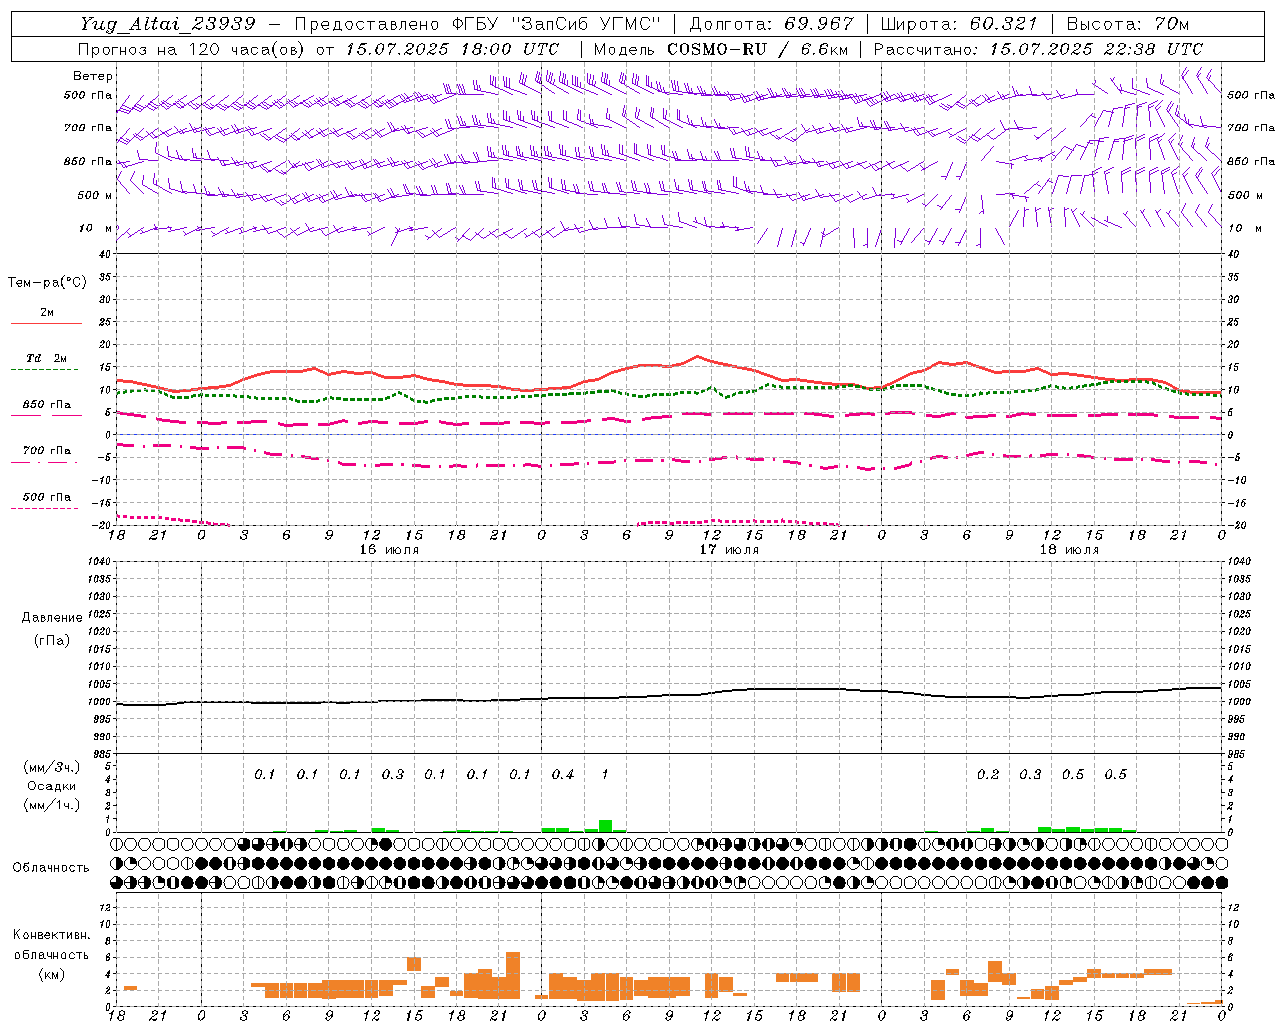Click '700 гПа' legend entry in temperature panel
This screenshot has width=1280, height=1024.
click(x=47, y=451)
